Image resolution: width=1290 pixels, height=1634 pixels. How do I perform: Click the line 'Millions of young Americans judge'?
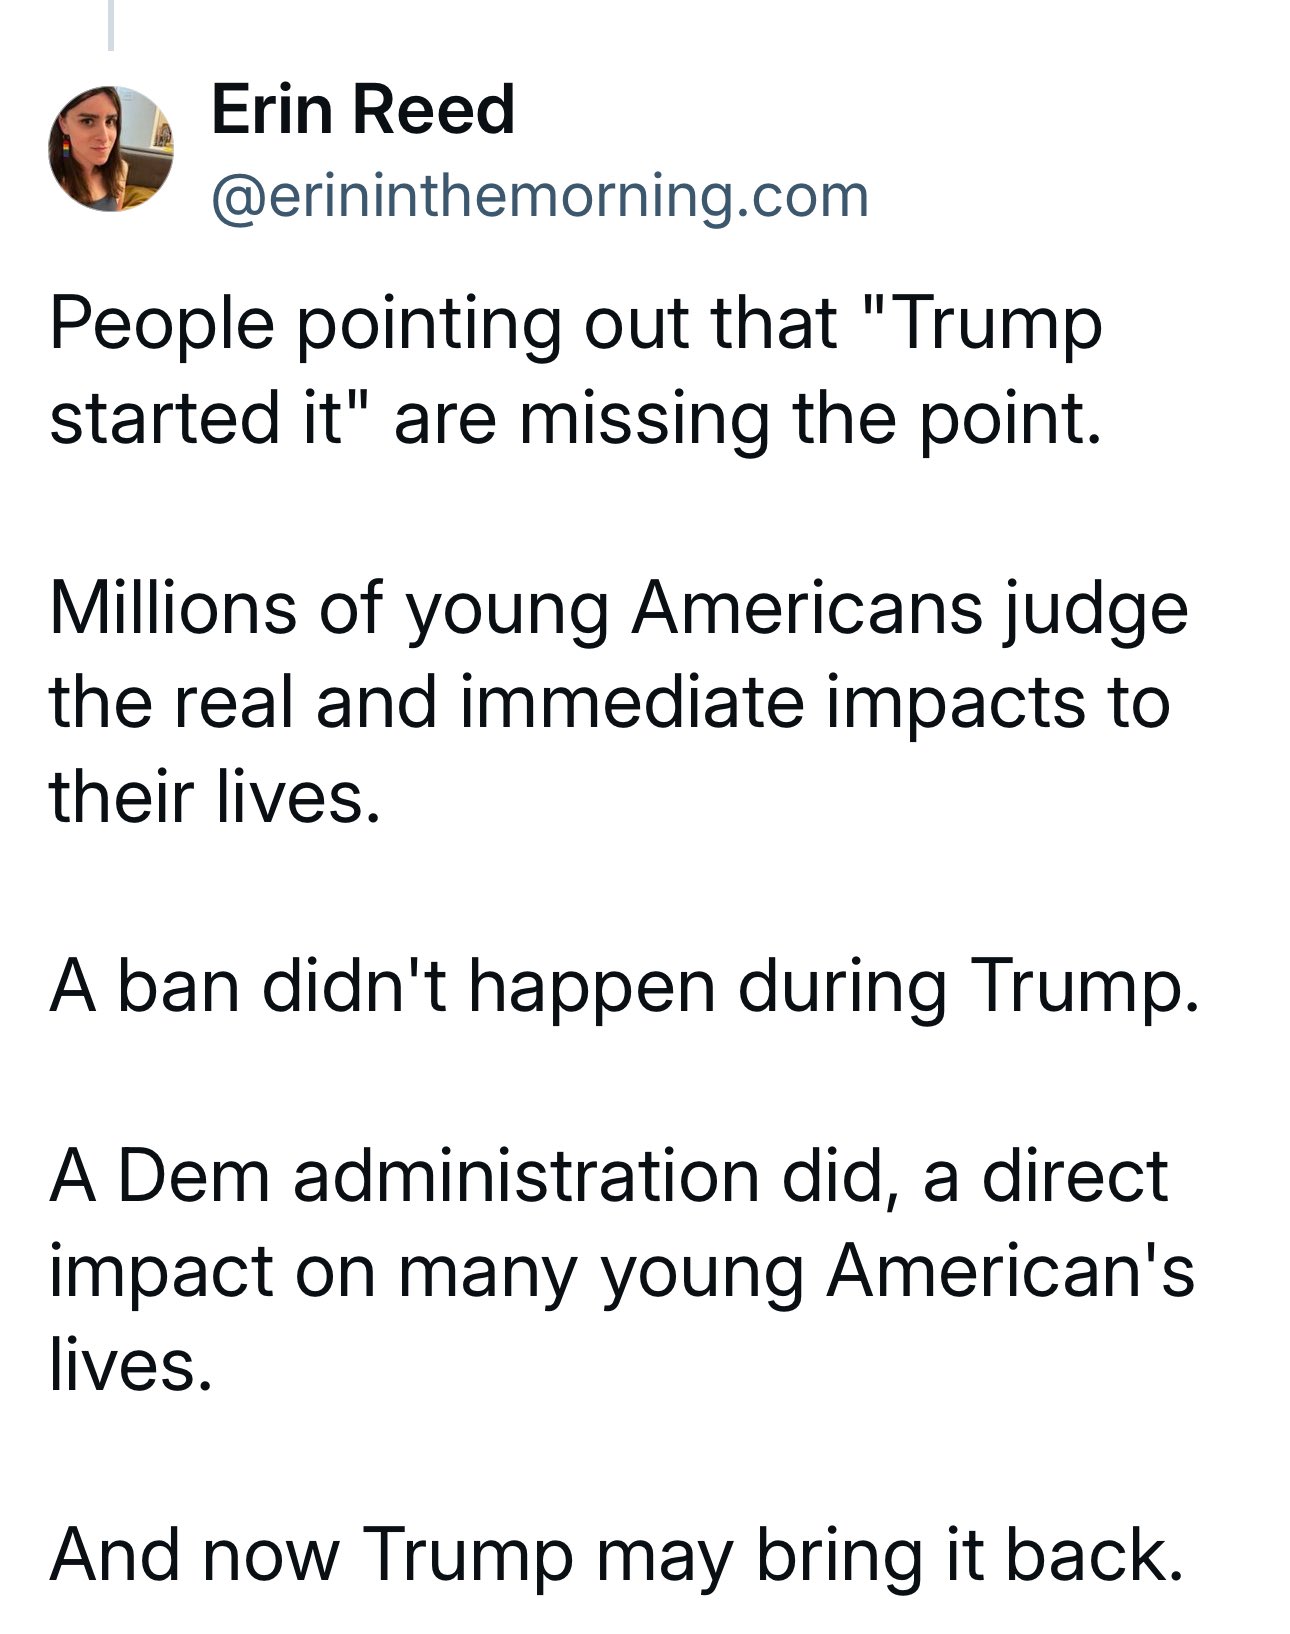click(619, 609)
